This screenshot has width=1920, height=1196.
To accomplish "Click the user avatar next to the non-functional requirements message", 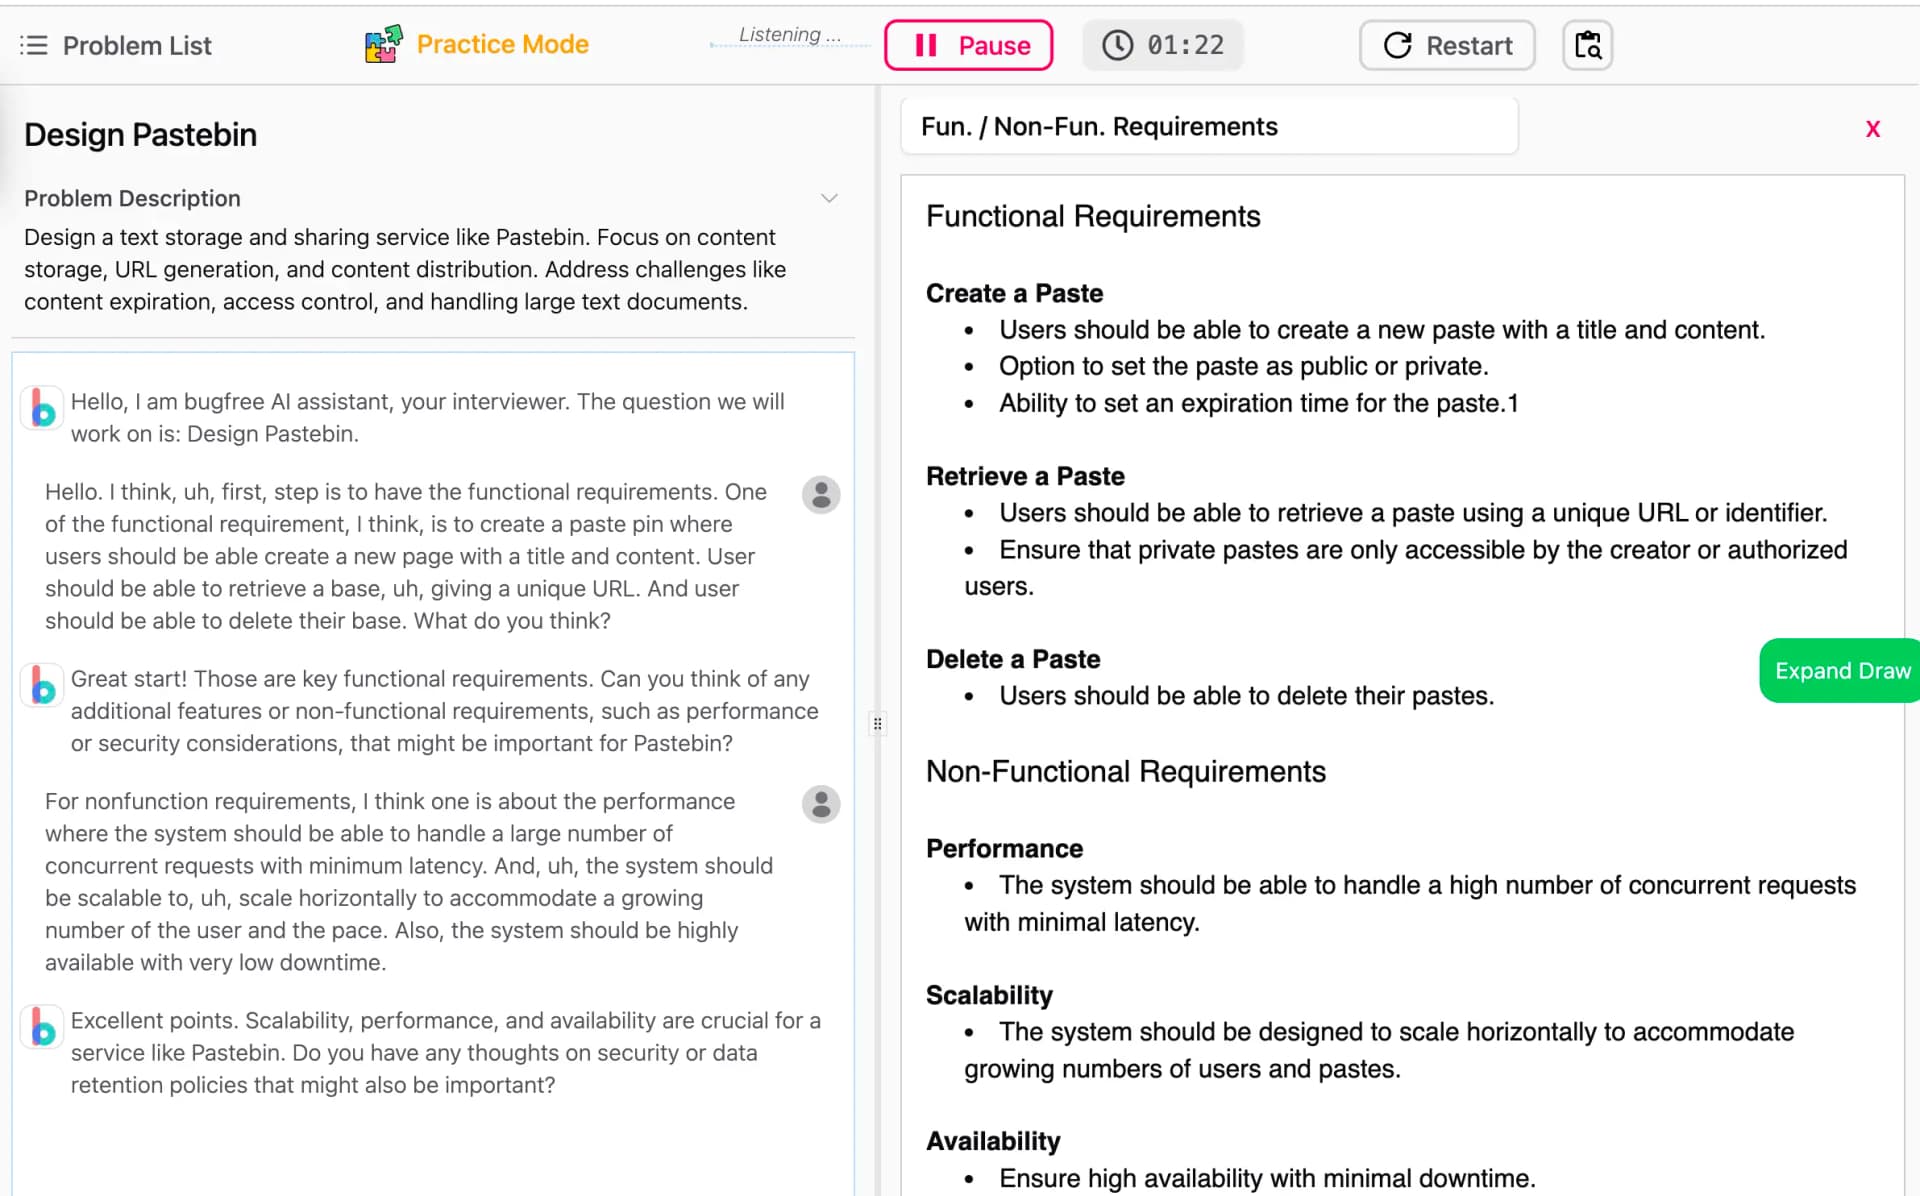I will tap(820, 804).
